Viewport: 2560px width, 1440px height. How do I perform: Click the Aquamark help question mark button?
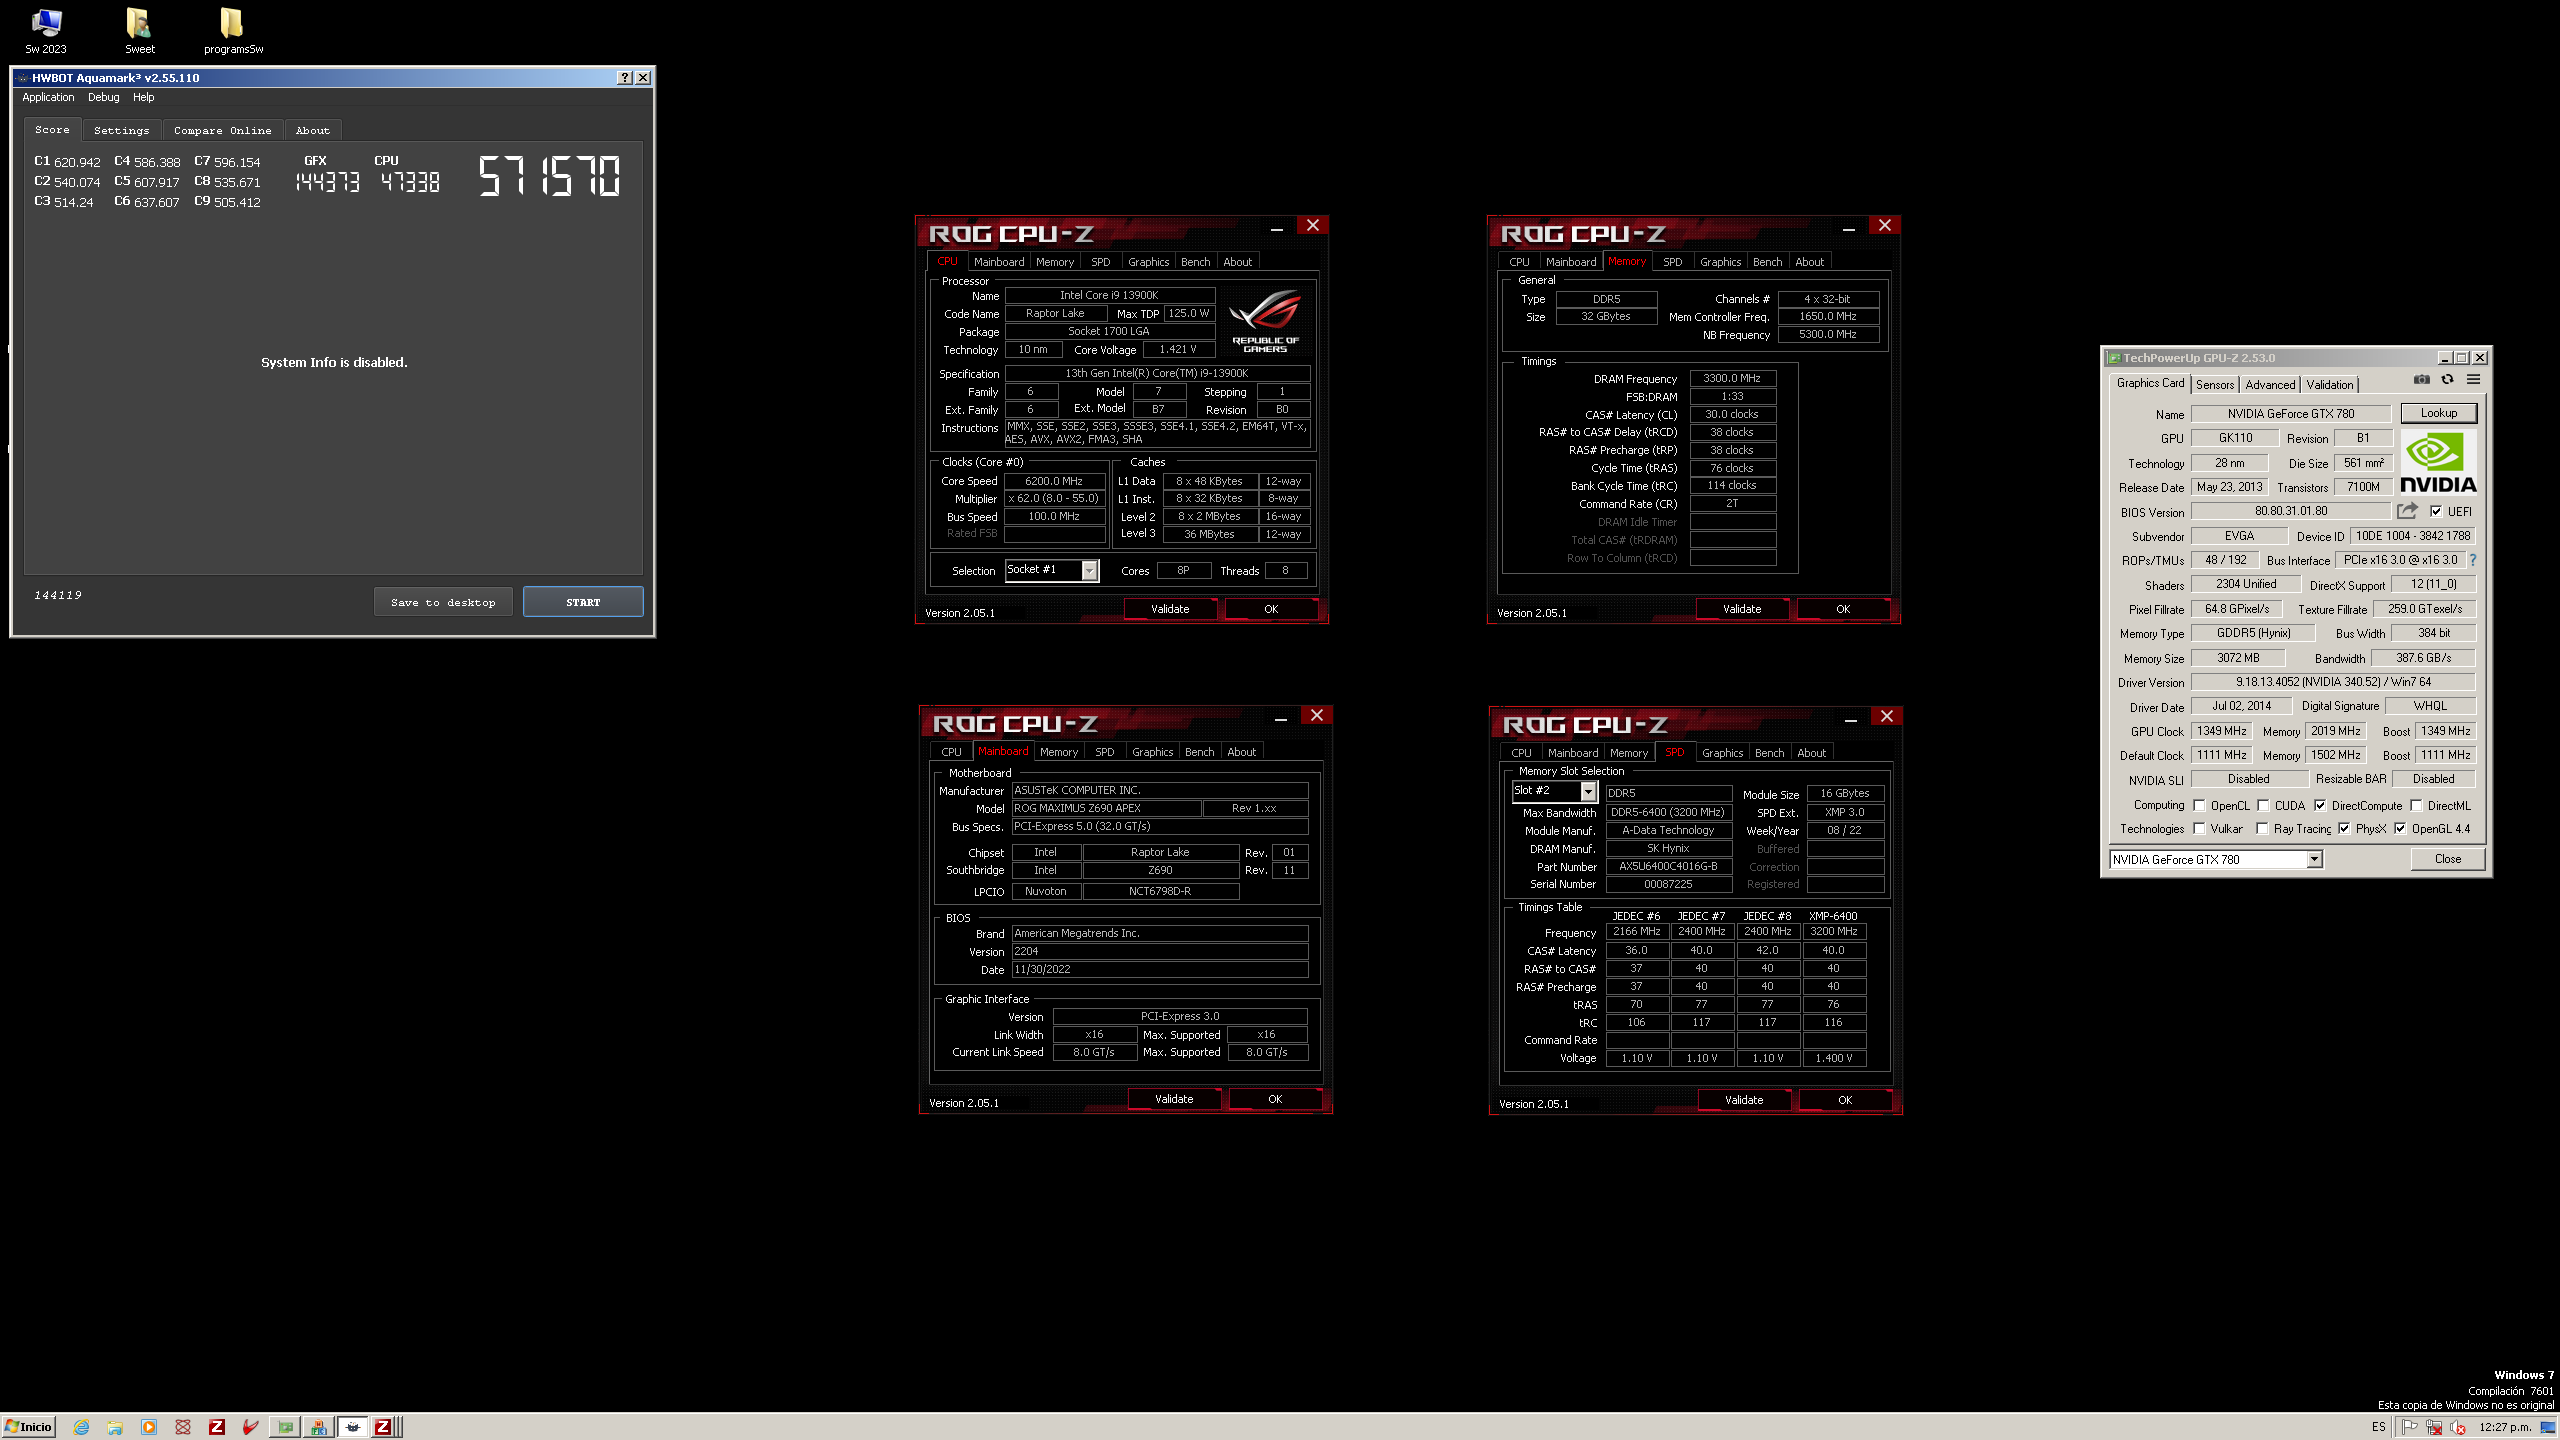(625, 78)
